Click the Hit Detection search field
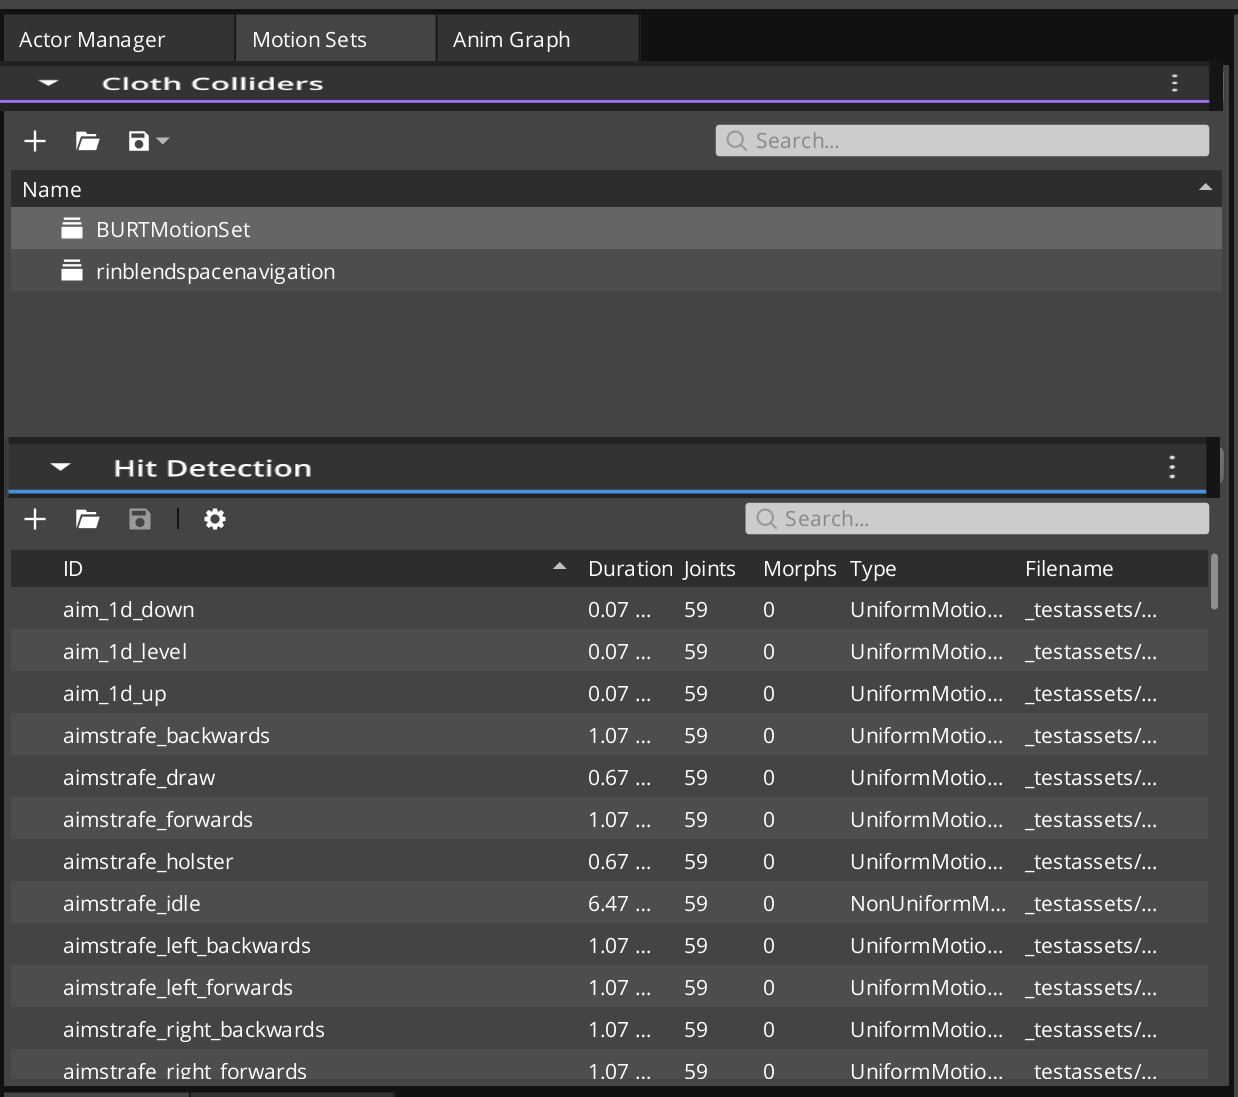Image resolution: width=1238 pixels, height=1097 pixels. click(x=976, y=518)
